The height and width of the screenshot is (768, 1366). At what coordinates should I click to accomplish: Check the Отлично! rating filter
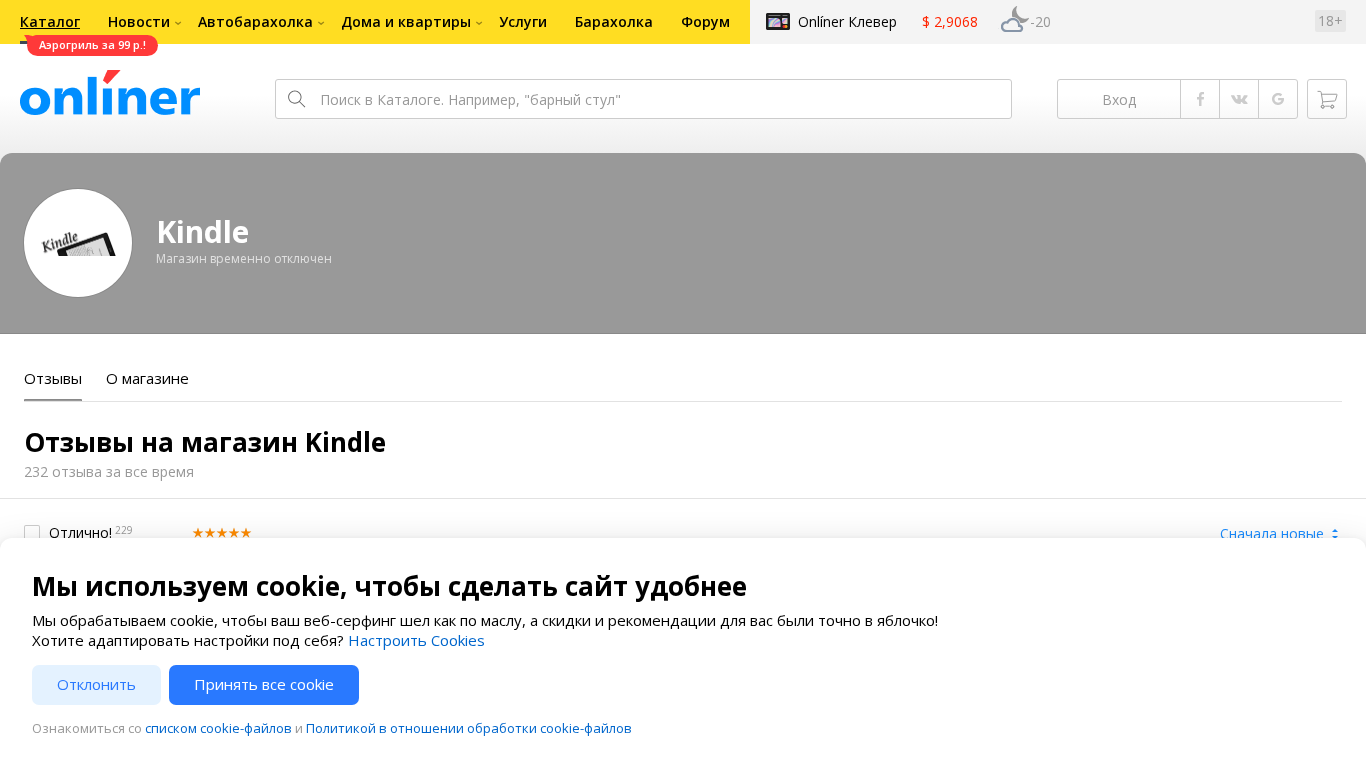click(32, 532)
